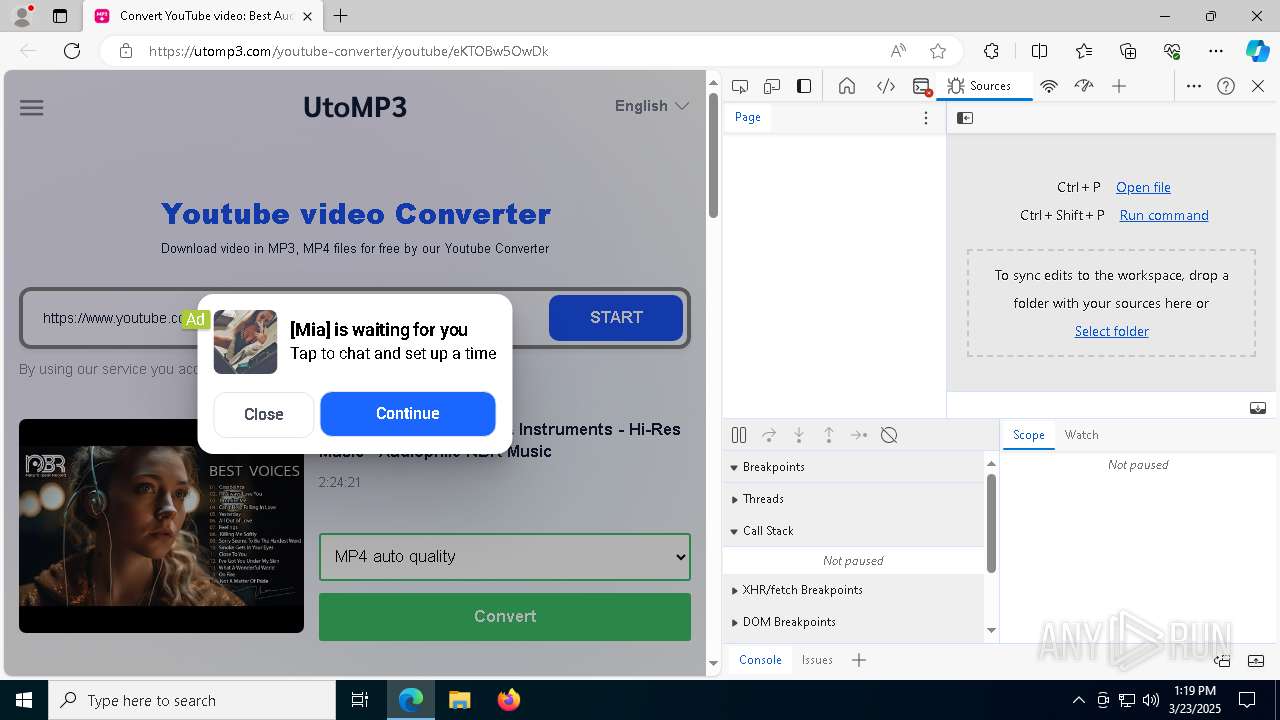
Task: Click the show debugger sidebar icon
Action: [x=1258, y=408]
